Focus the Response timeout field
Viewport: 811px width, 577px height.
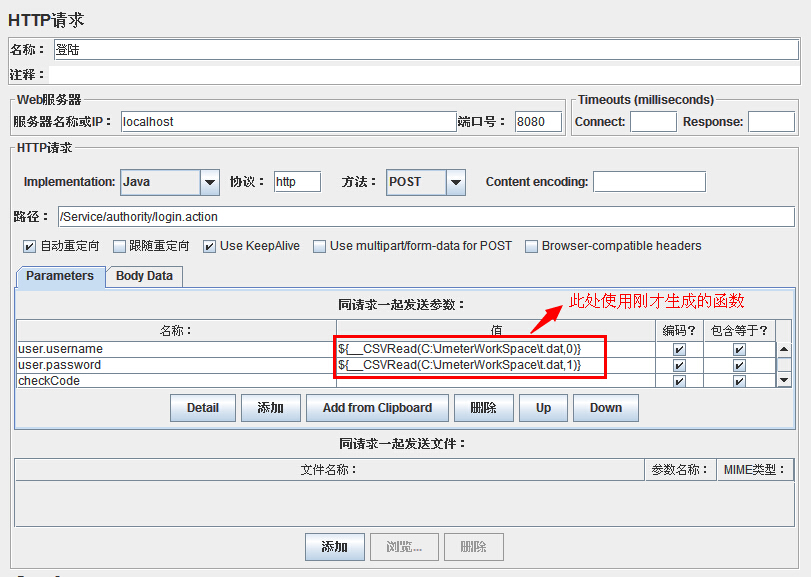[x=771, y=122]
